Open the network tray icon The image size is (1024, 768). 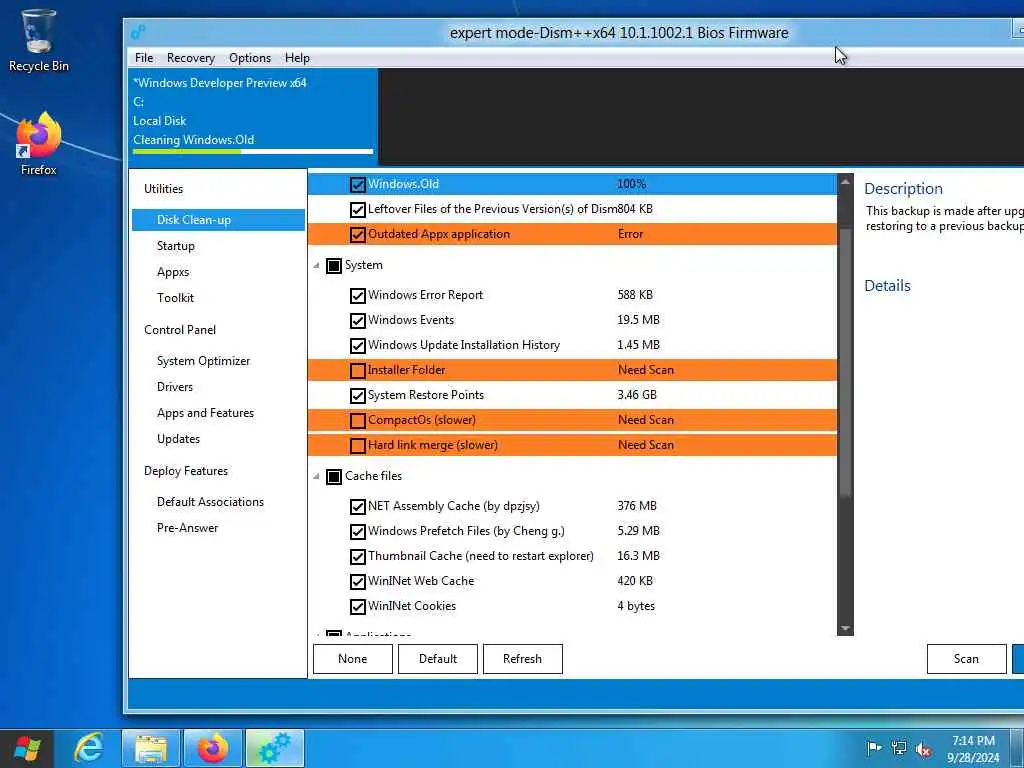point(899,748)
